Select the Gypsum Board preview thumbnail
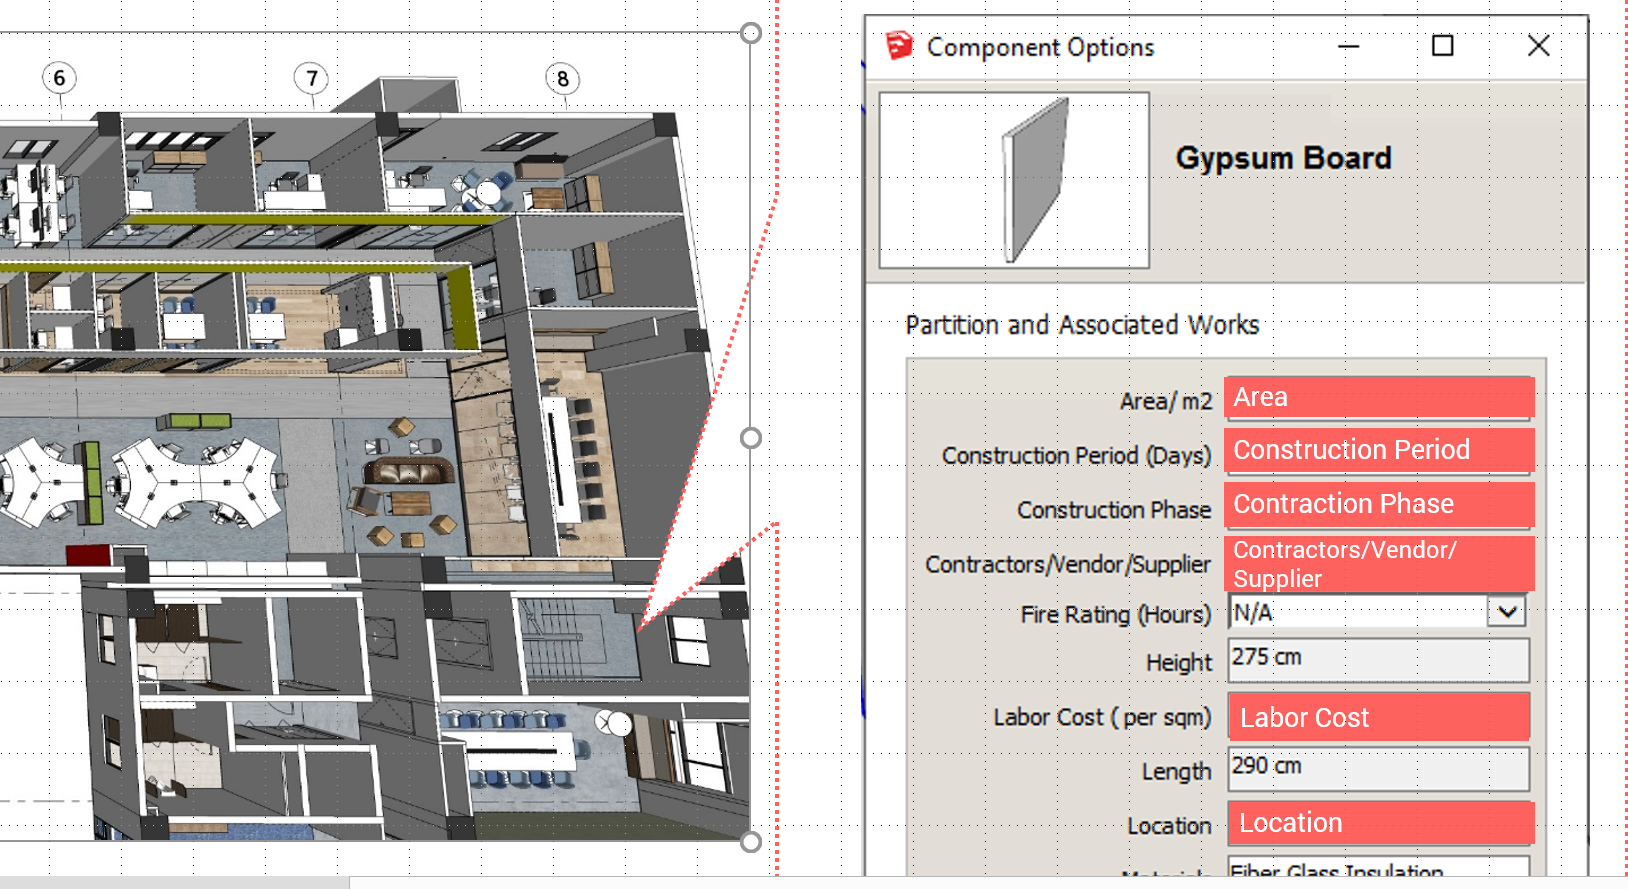The width and height of the screenshot is (1628, 889). point(1014,180)
